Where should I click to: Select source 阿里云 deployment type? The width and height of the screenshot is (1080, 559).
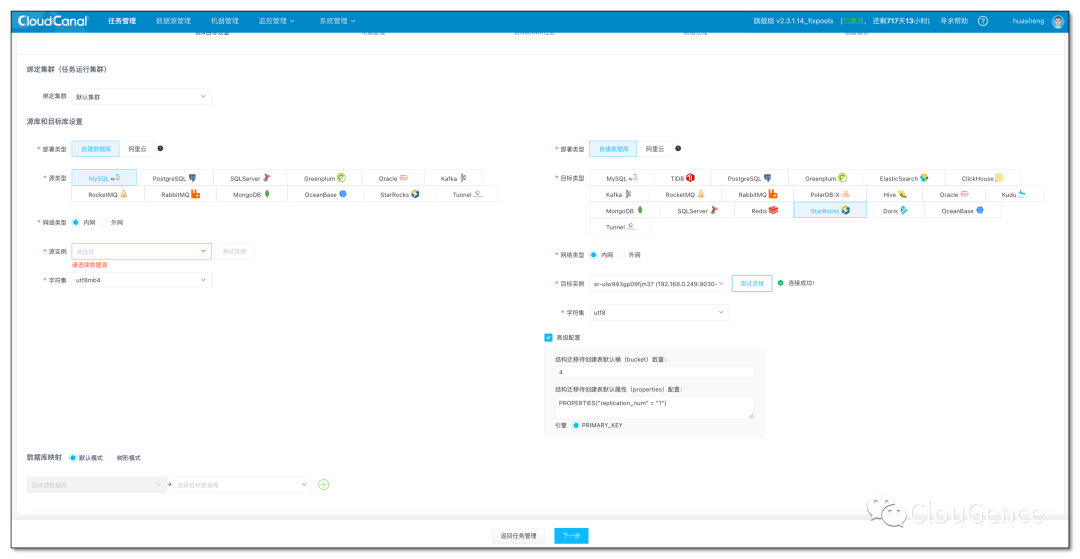coord(137,149)
